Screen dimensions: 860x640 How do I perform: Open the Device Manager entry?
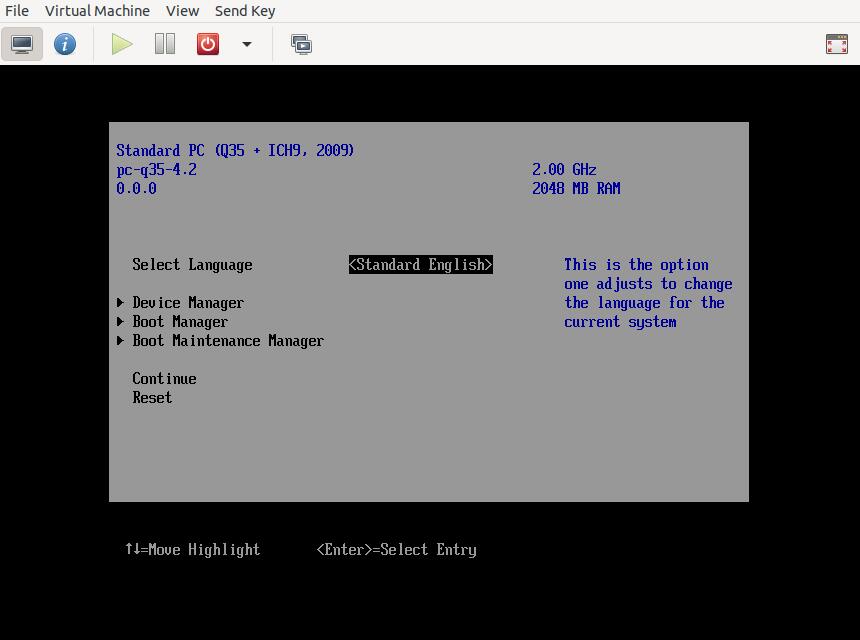[x=188, y=303]
